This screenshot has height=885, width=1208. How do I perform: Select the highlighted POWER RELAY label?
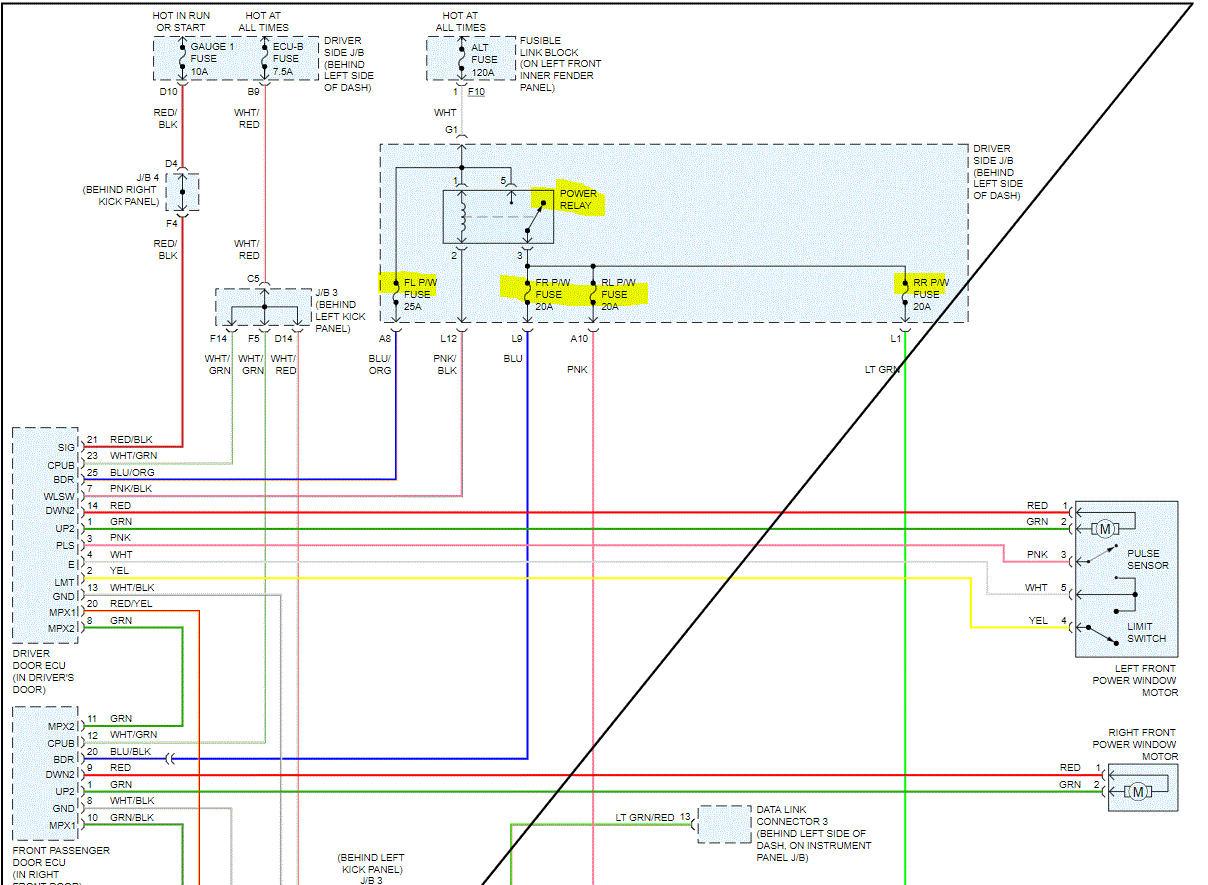pyautogui.click(x=578, y=199)
